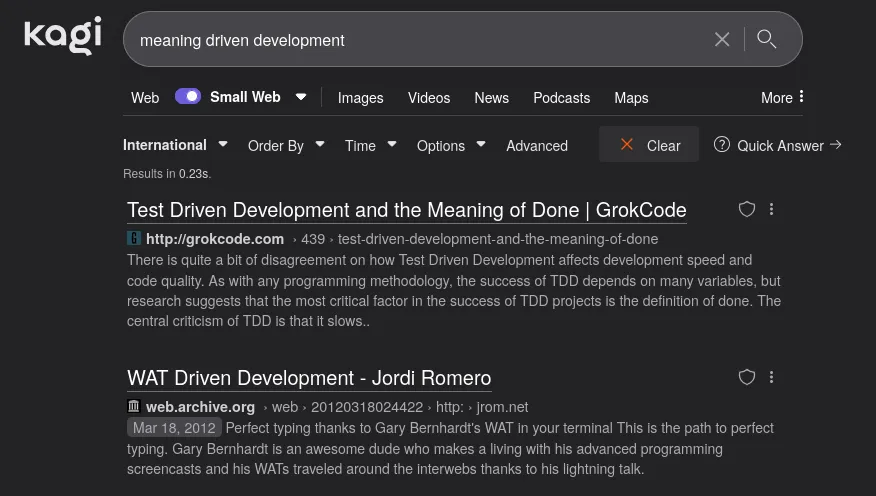876x496 pixels.
Task: Click the Advanced search link
Action: point(536,146)
